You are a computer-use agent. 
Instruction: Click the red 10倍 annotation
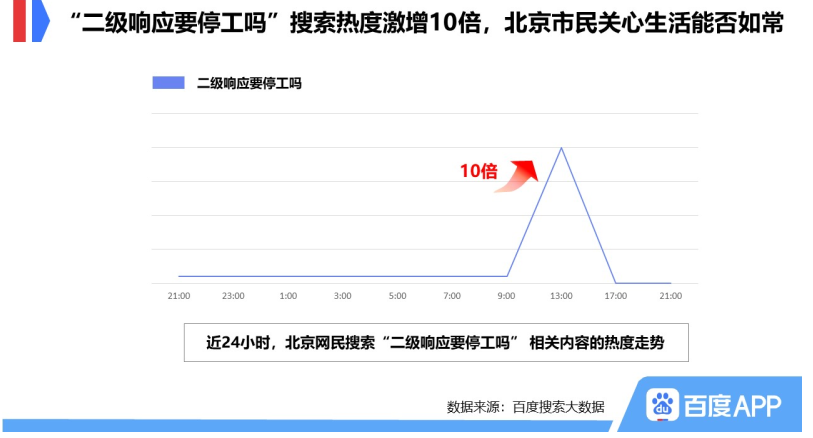(x=479, y=171)
